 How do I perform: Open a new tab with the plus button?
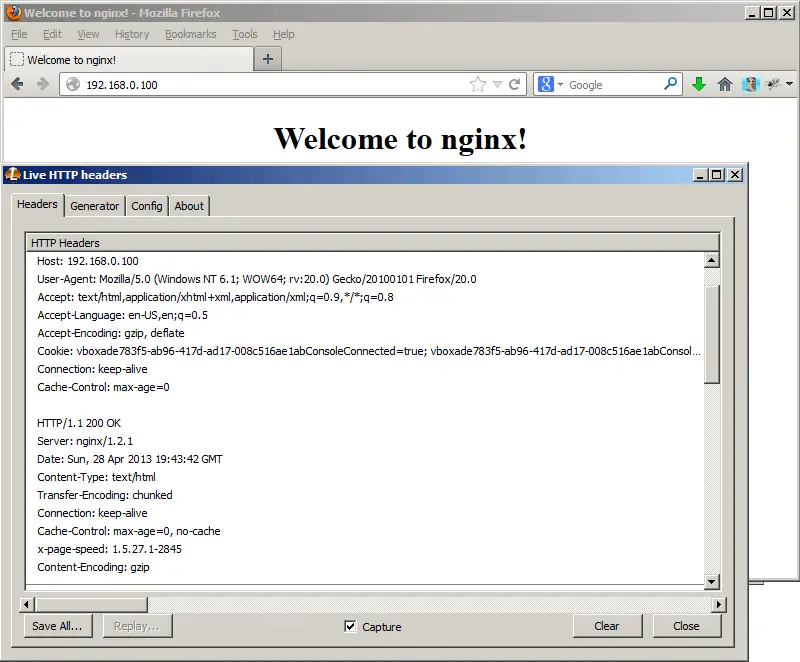point(268,59)
